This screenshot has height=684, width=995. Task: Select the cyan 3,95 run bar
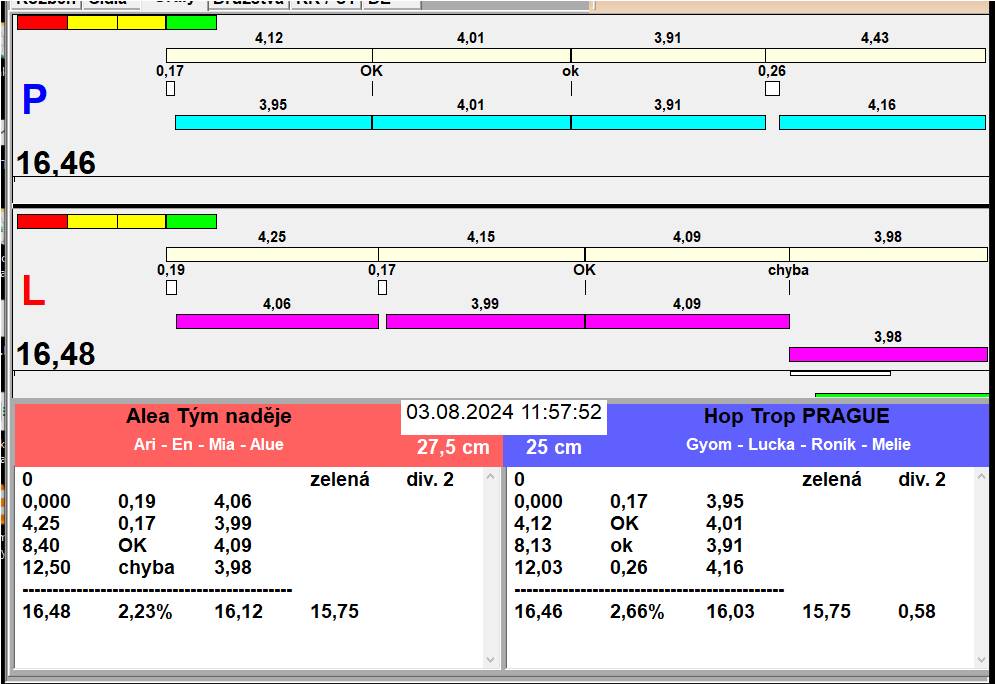273,122
